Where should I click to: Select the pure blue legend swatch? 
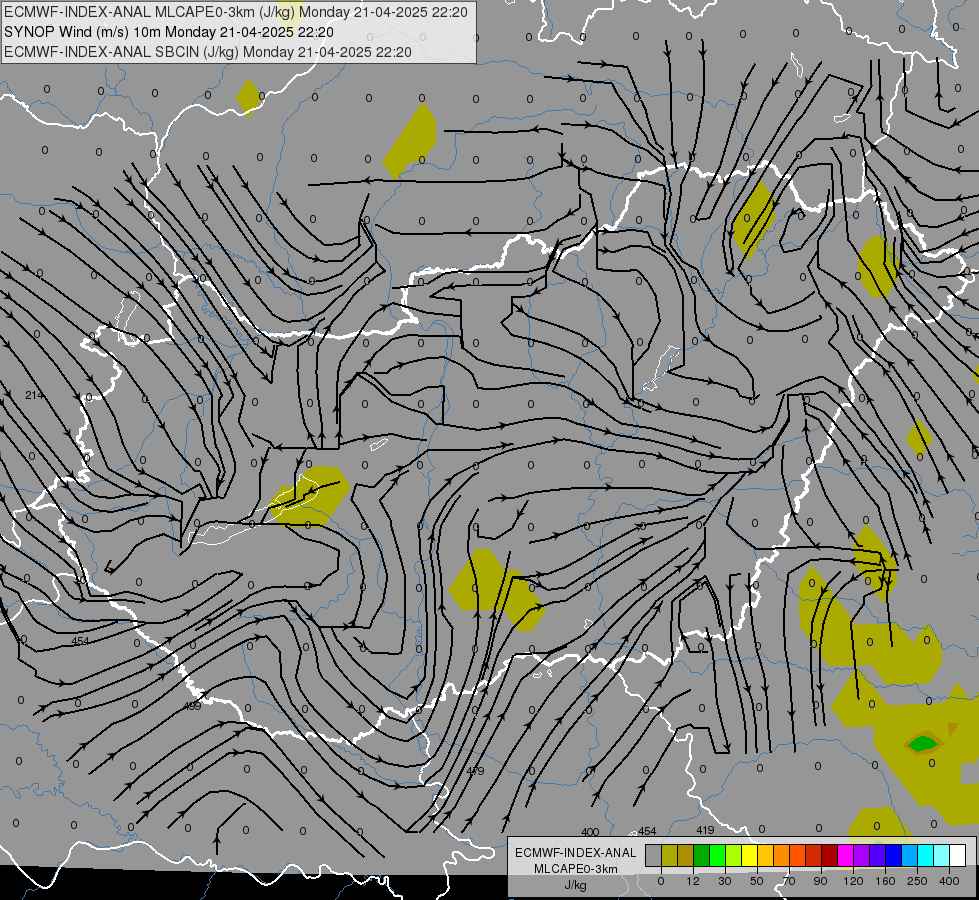[x=893, y=855]
